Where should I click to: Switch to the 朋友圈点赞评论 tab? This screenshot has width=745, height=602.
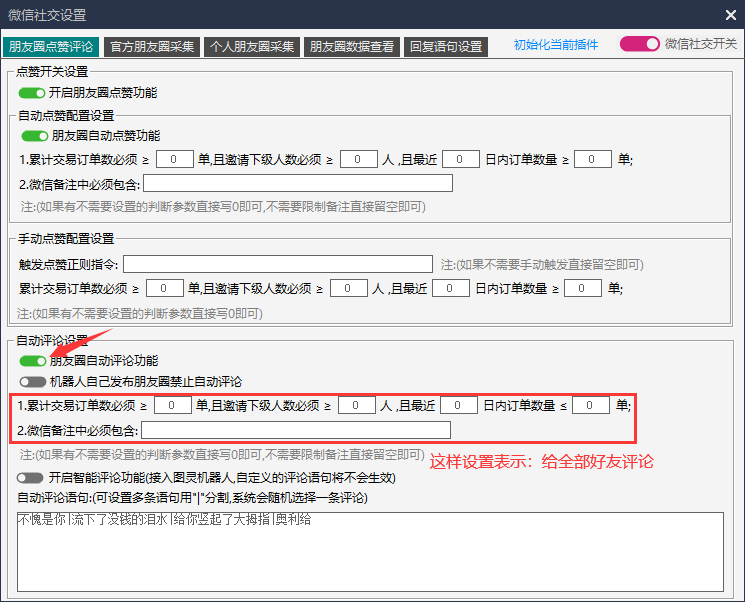[50, 46]
